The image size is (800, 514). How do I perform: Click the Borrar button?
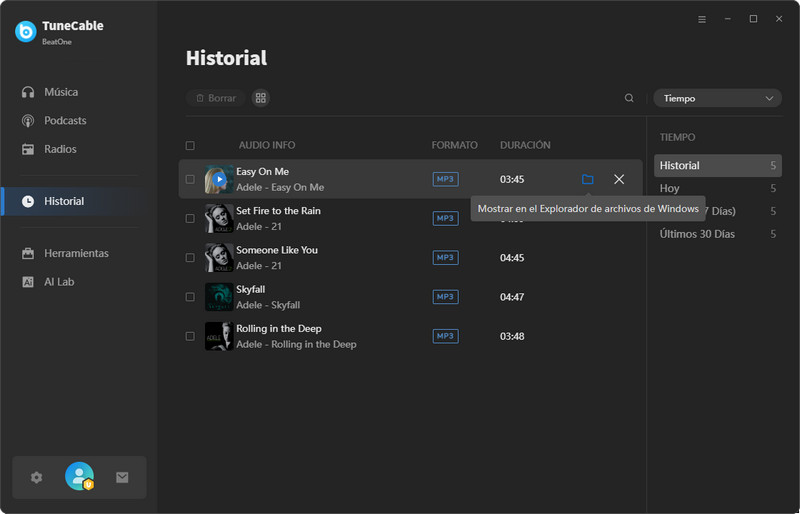coord(216,98)
